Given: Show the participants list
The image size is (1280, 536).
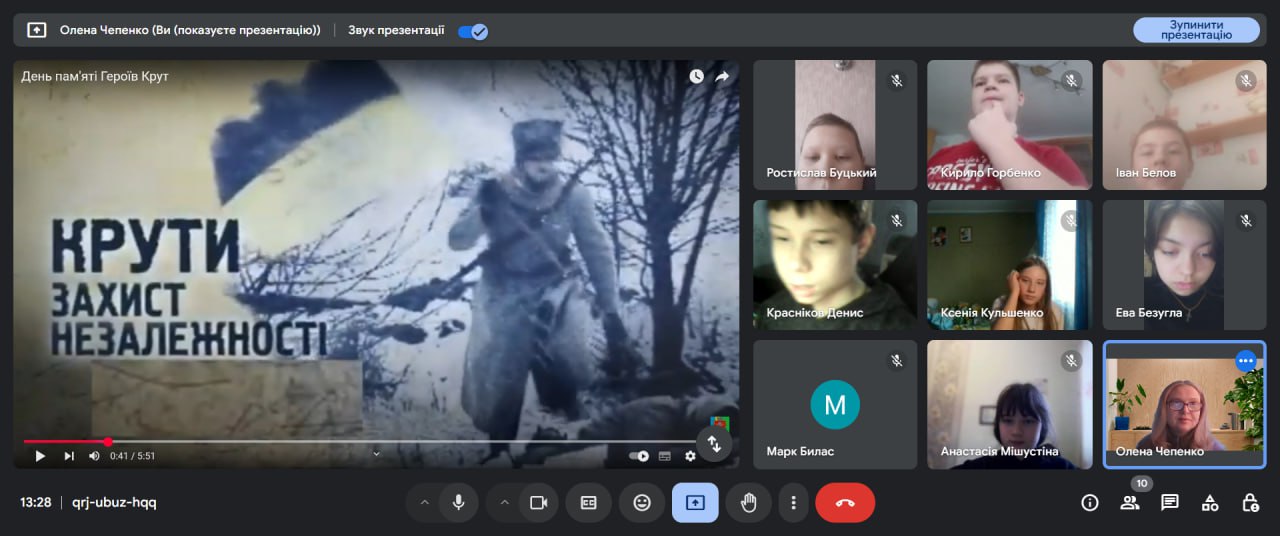Looking at the screenshot, I should tap(1130, 503).
